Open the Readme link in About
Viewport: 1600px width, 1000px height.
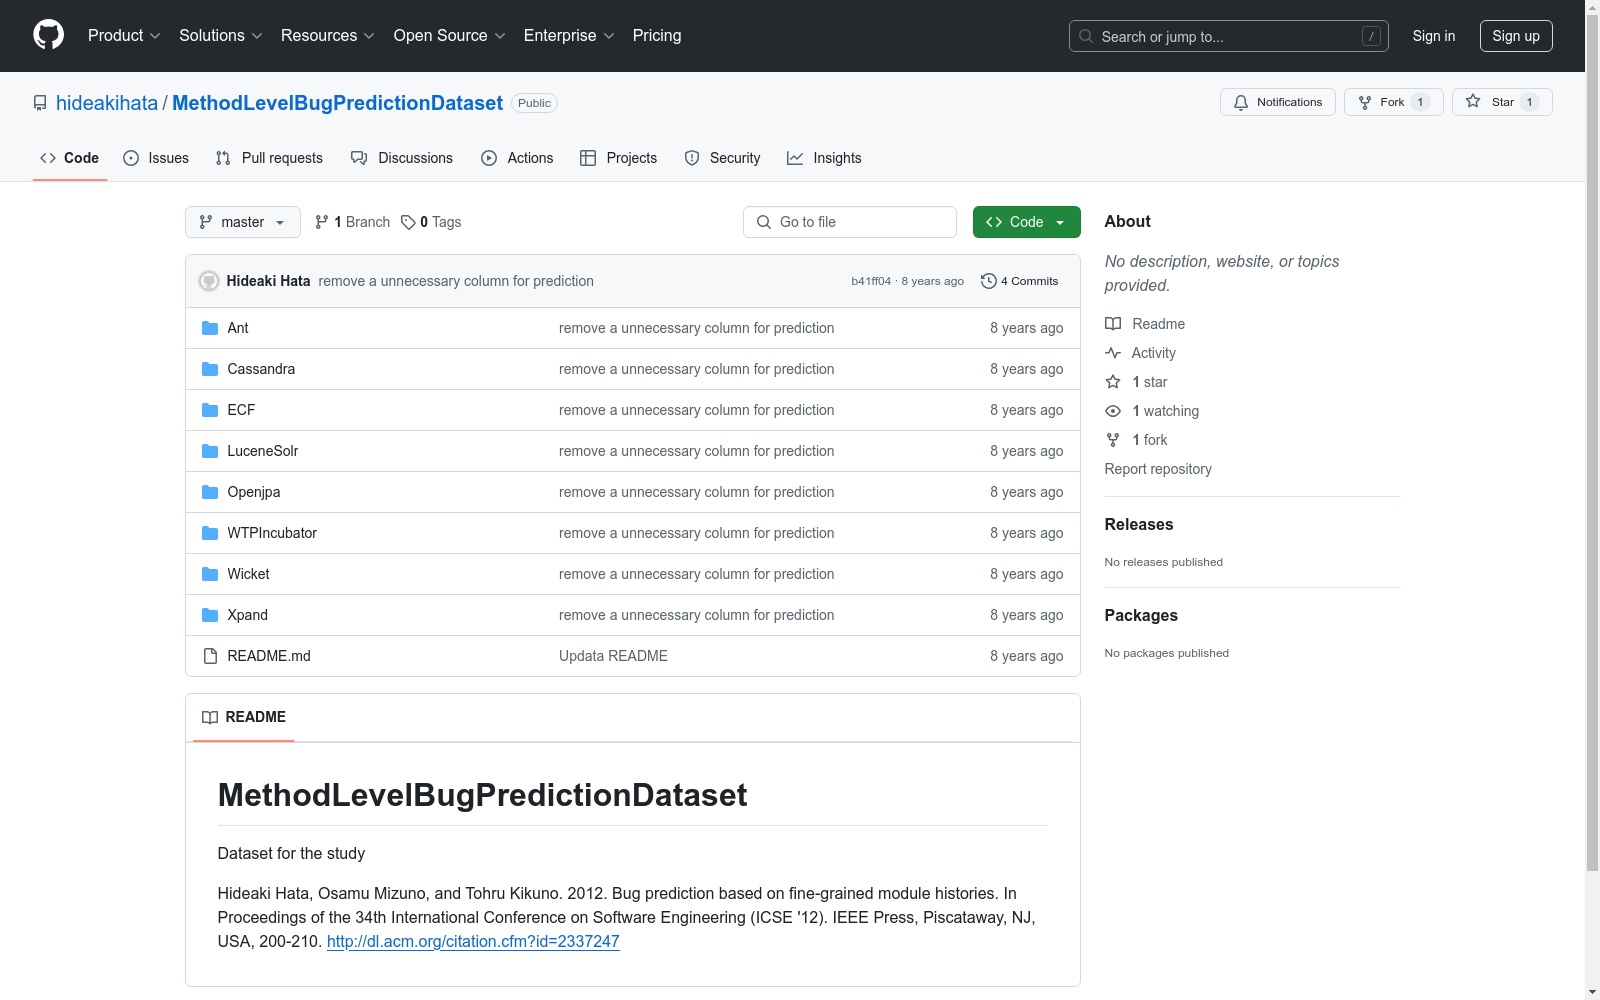coord(1145,324)
